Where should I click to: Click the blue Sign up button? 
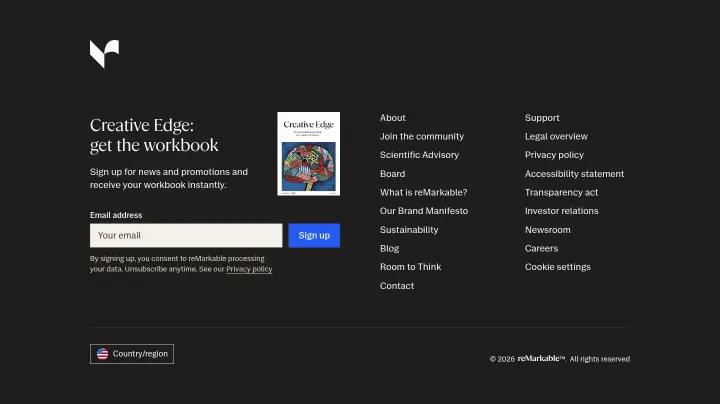pos(314,236)
